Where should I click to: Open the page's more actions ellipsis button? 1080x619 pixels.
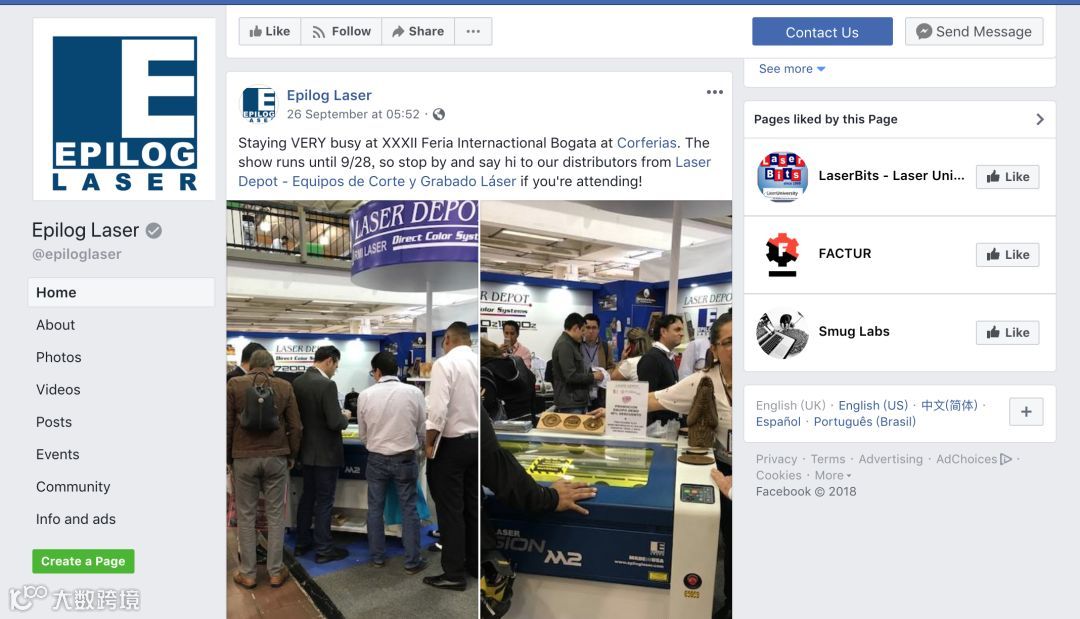(473, 32)
